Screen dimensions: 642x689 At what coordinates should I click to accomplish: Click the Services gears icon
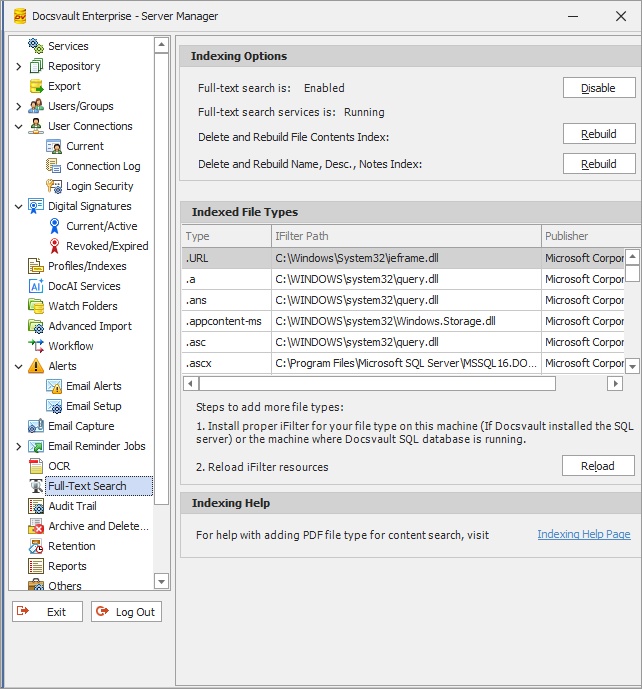click(36, 46)
